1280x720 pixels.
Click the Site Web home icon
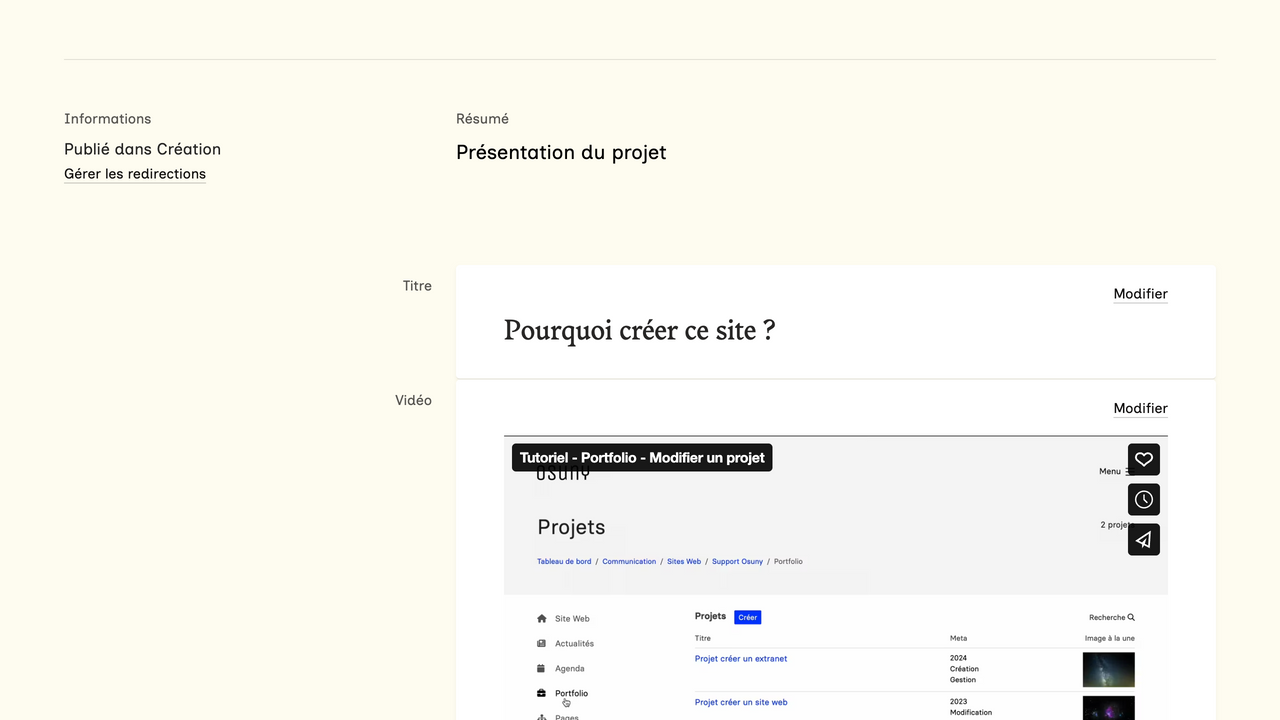pos(542,619)
